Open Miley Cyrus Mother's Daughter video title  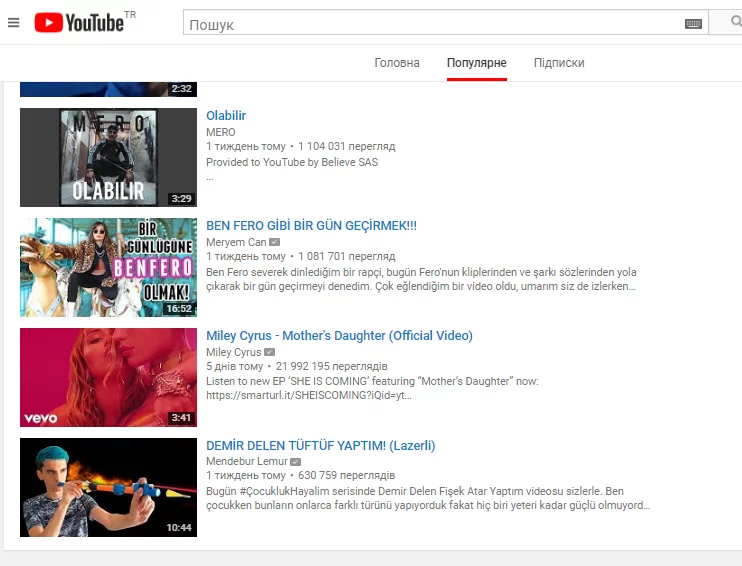pos(339,336)
